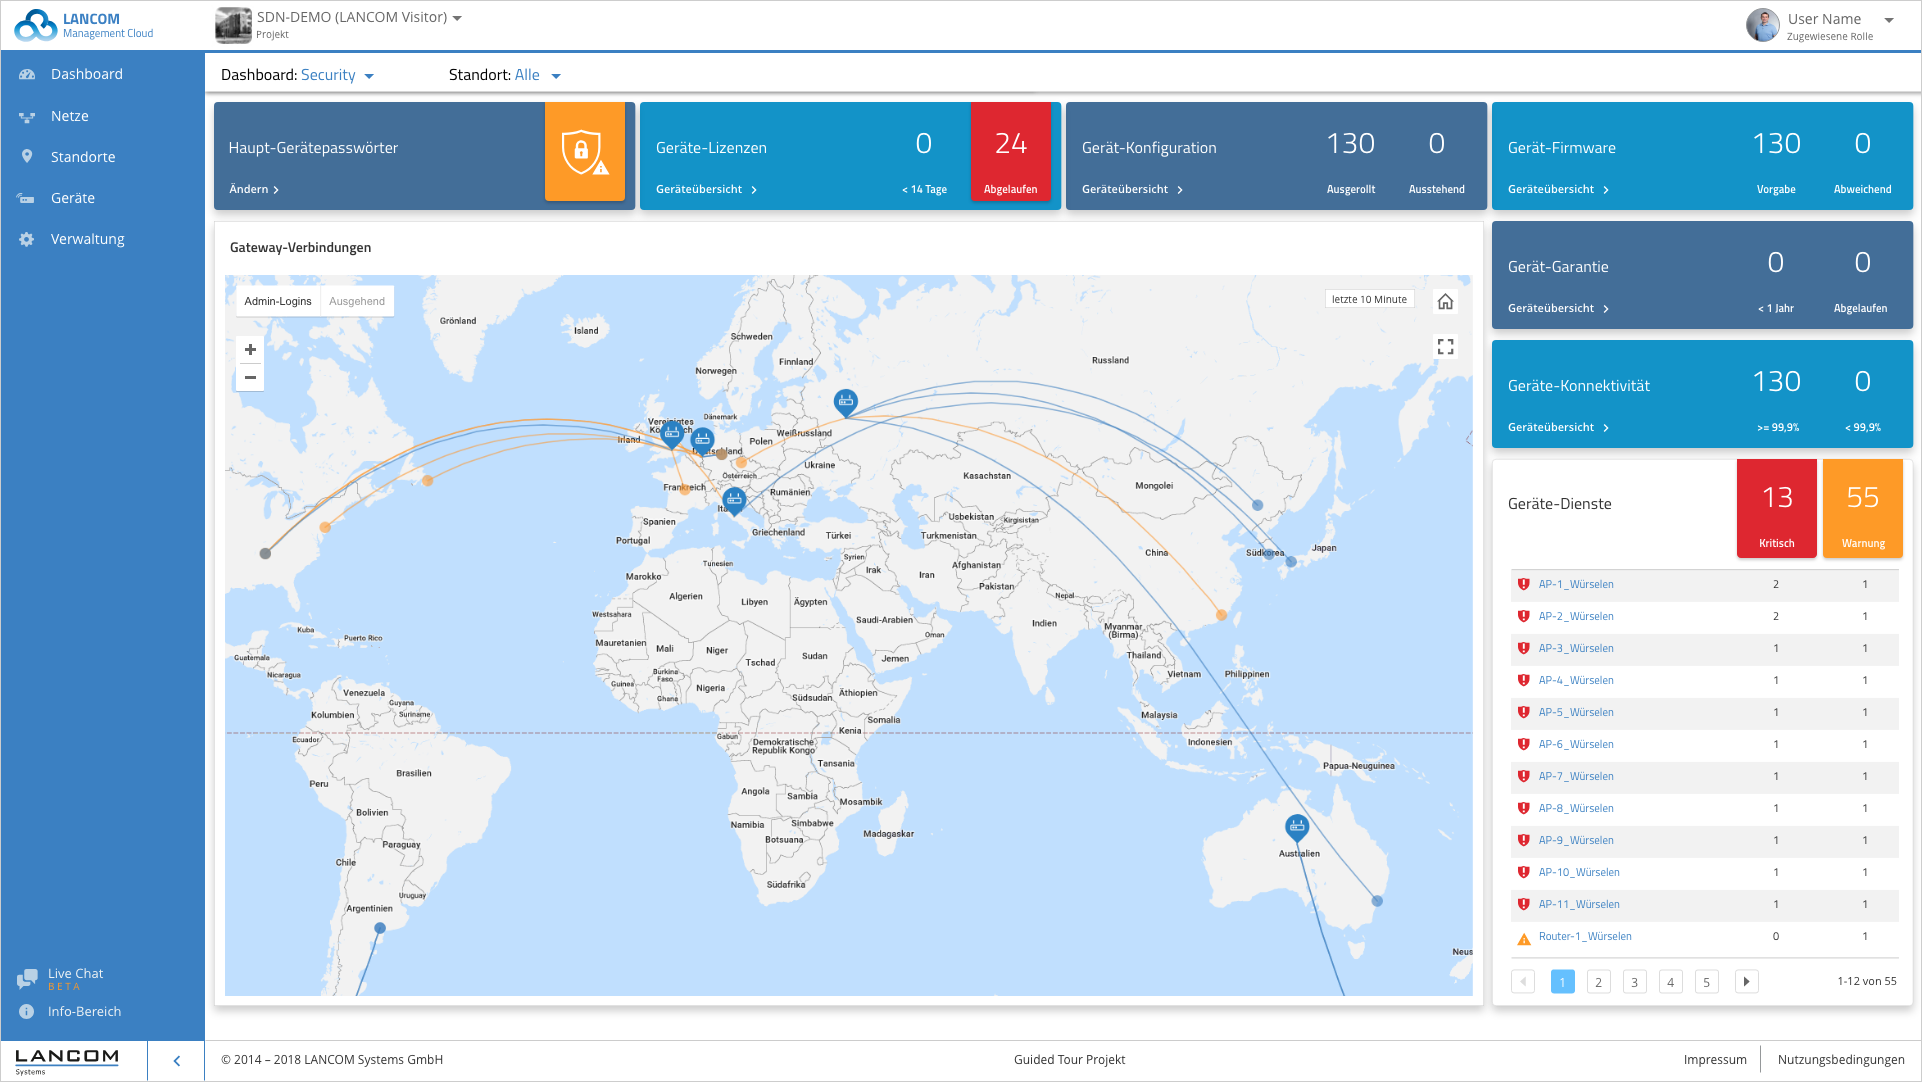Select the Admin-Logins map toggle
Viewport: 1922px width, 1082px height.
click(x=278, y=301)
